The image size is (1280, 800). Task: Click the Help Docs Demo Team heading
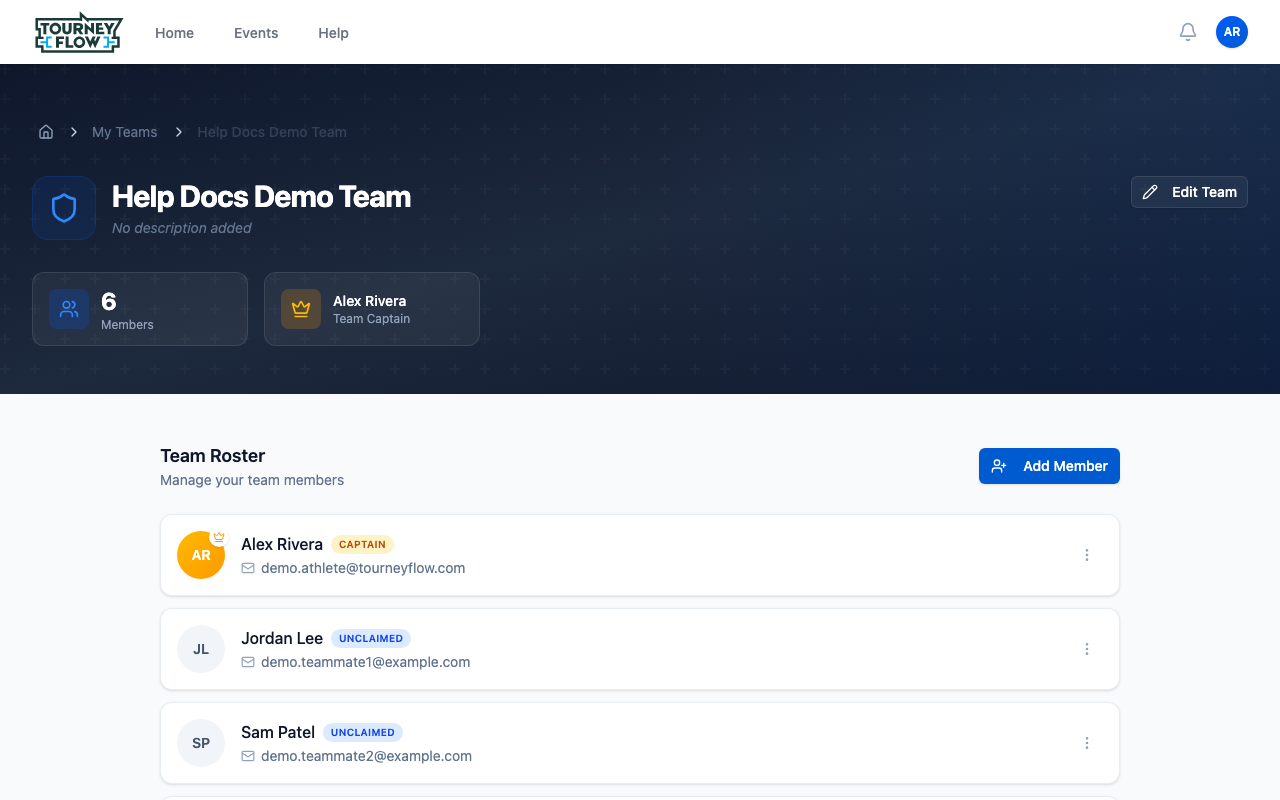261,197
